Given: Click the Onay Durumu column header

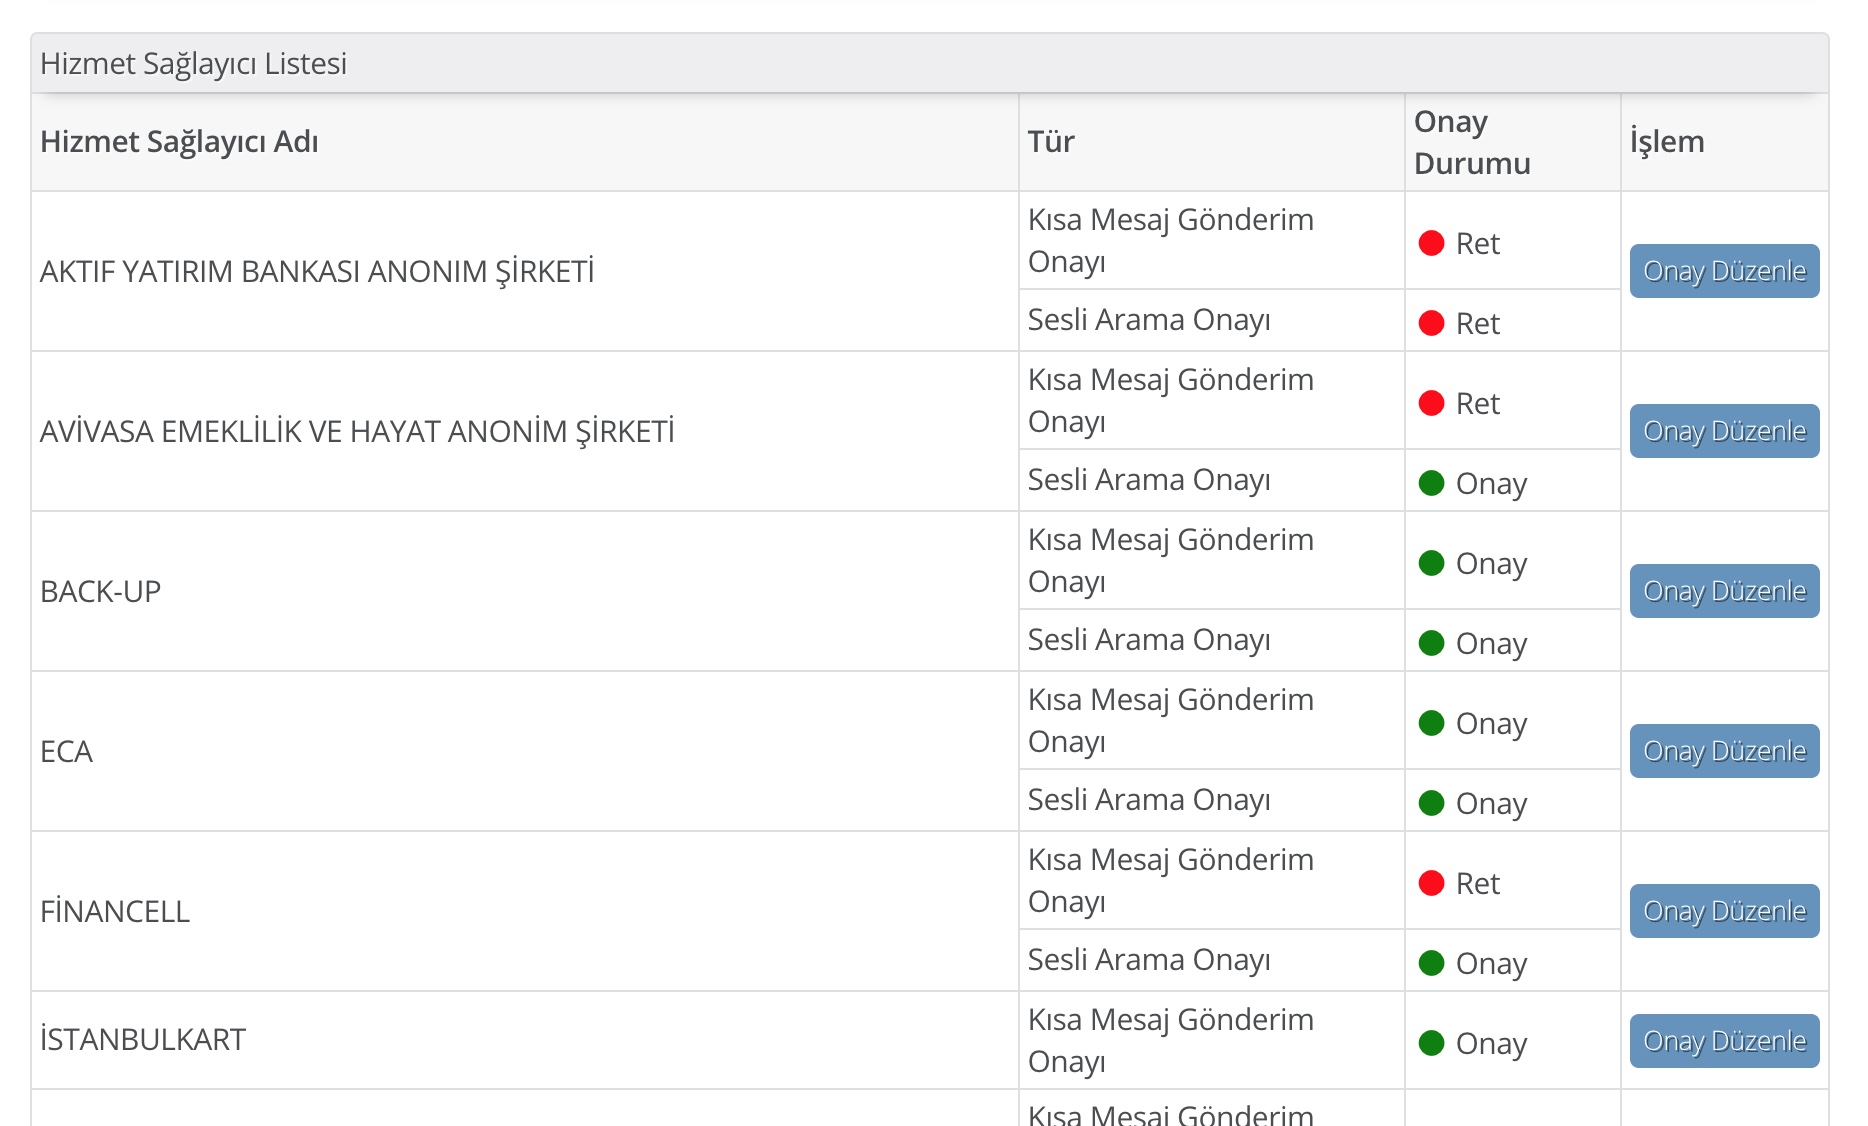Looking at the screenshot, I should [x=1472, y=142].
